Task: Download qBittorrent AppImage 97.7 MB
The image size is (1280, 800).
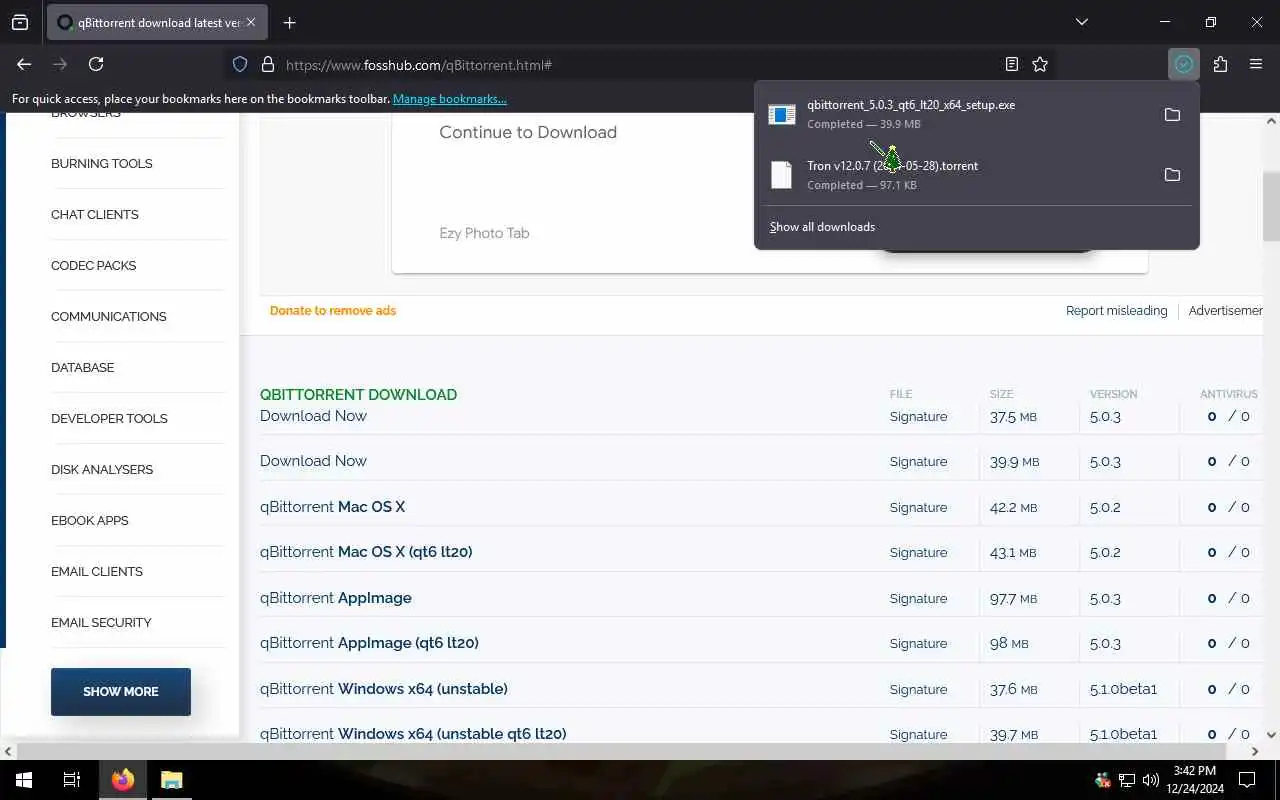Action: pos(336,598)
